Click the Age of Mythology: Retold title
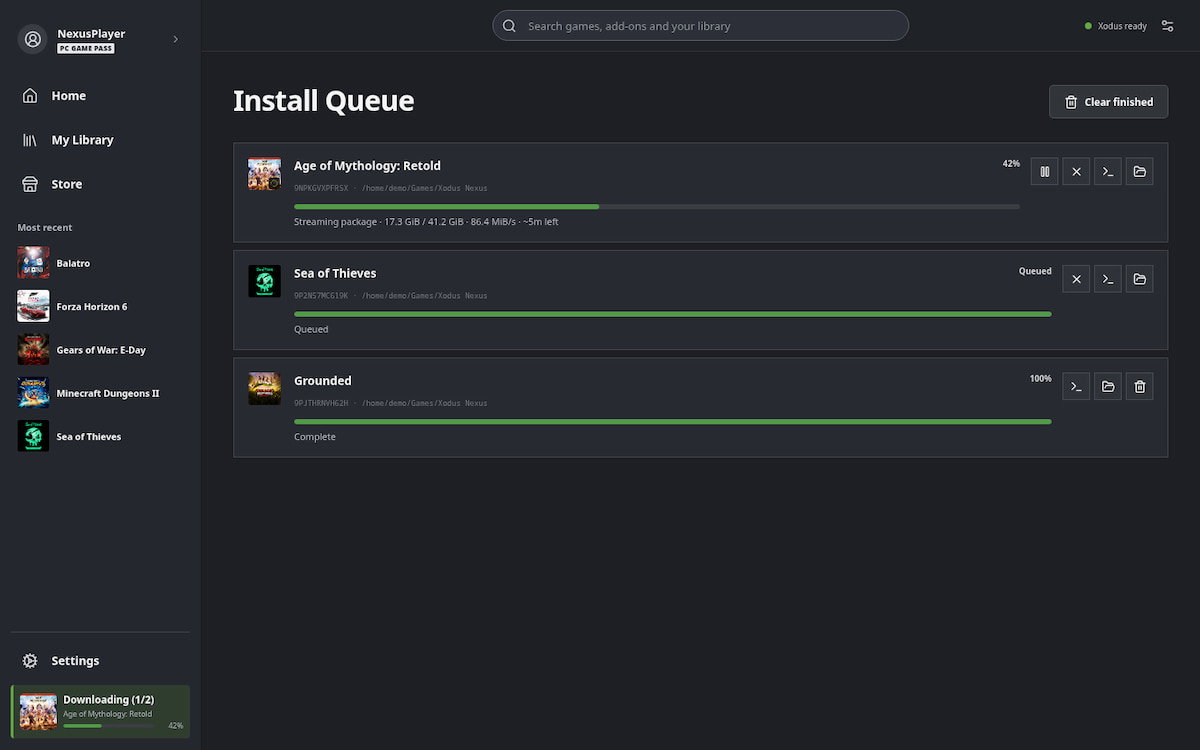Image resolution: width=1200 pixels, height=750 pixels. click(367, 166)
